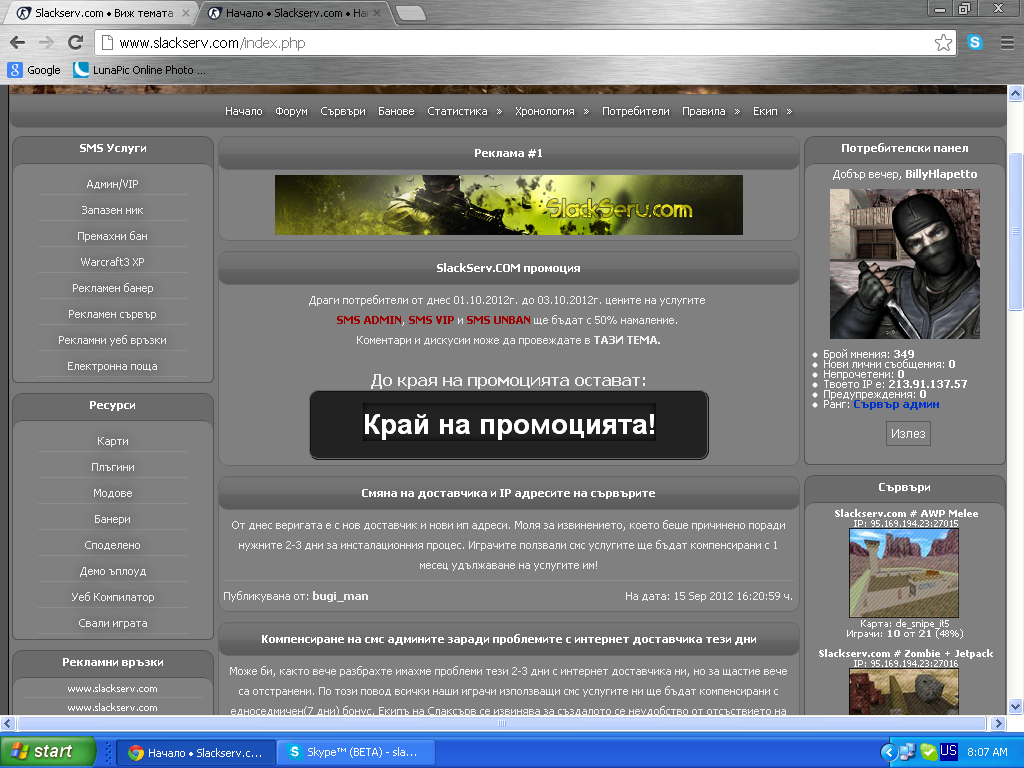Open the Google bookmark
1024x768 pixels.
point(34,70)
